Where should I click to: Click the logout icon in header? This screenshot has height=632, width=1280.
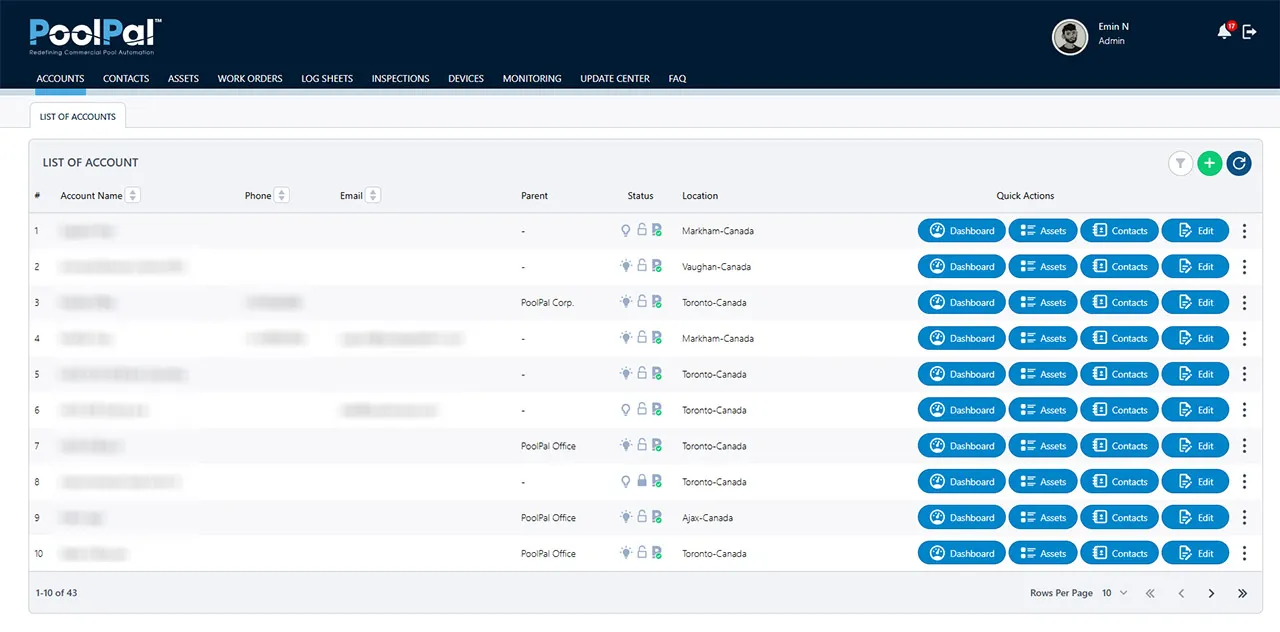click(x=1249, y=32)
